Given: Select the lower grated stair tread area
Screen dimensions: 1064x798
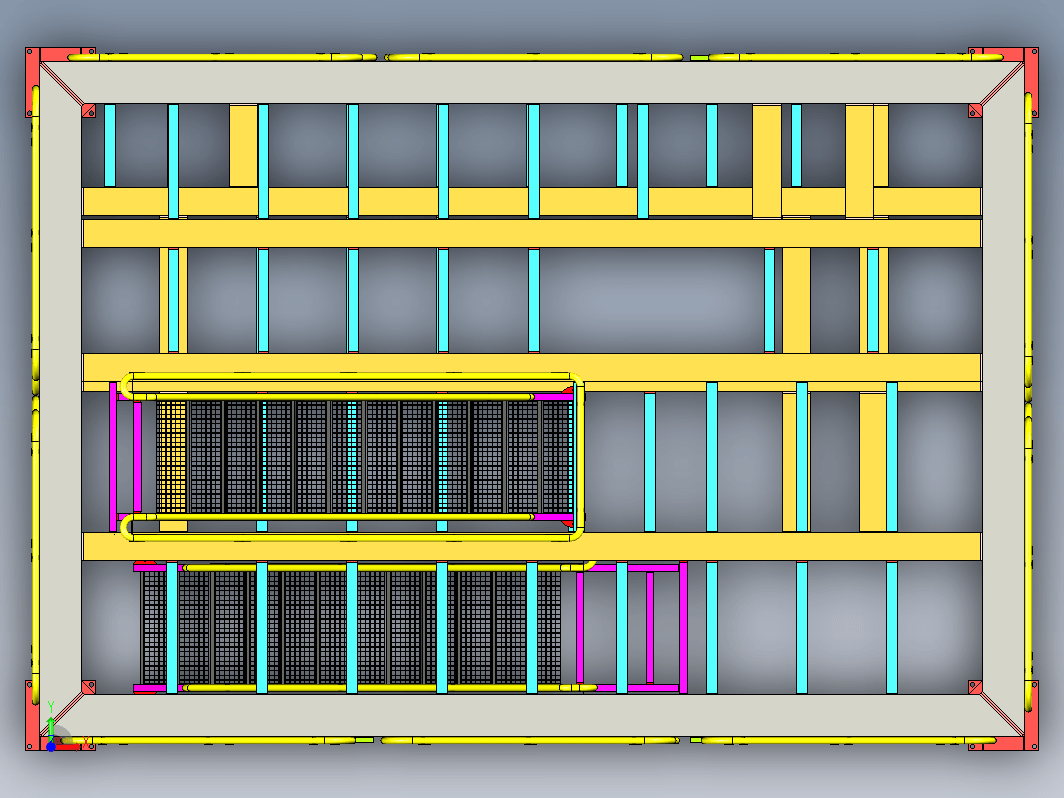Looking at the screenshot, I should (x=351, y=628).
